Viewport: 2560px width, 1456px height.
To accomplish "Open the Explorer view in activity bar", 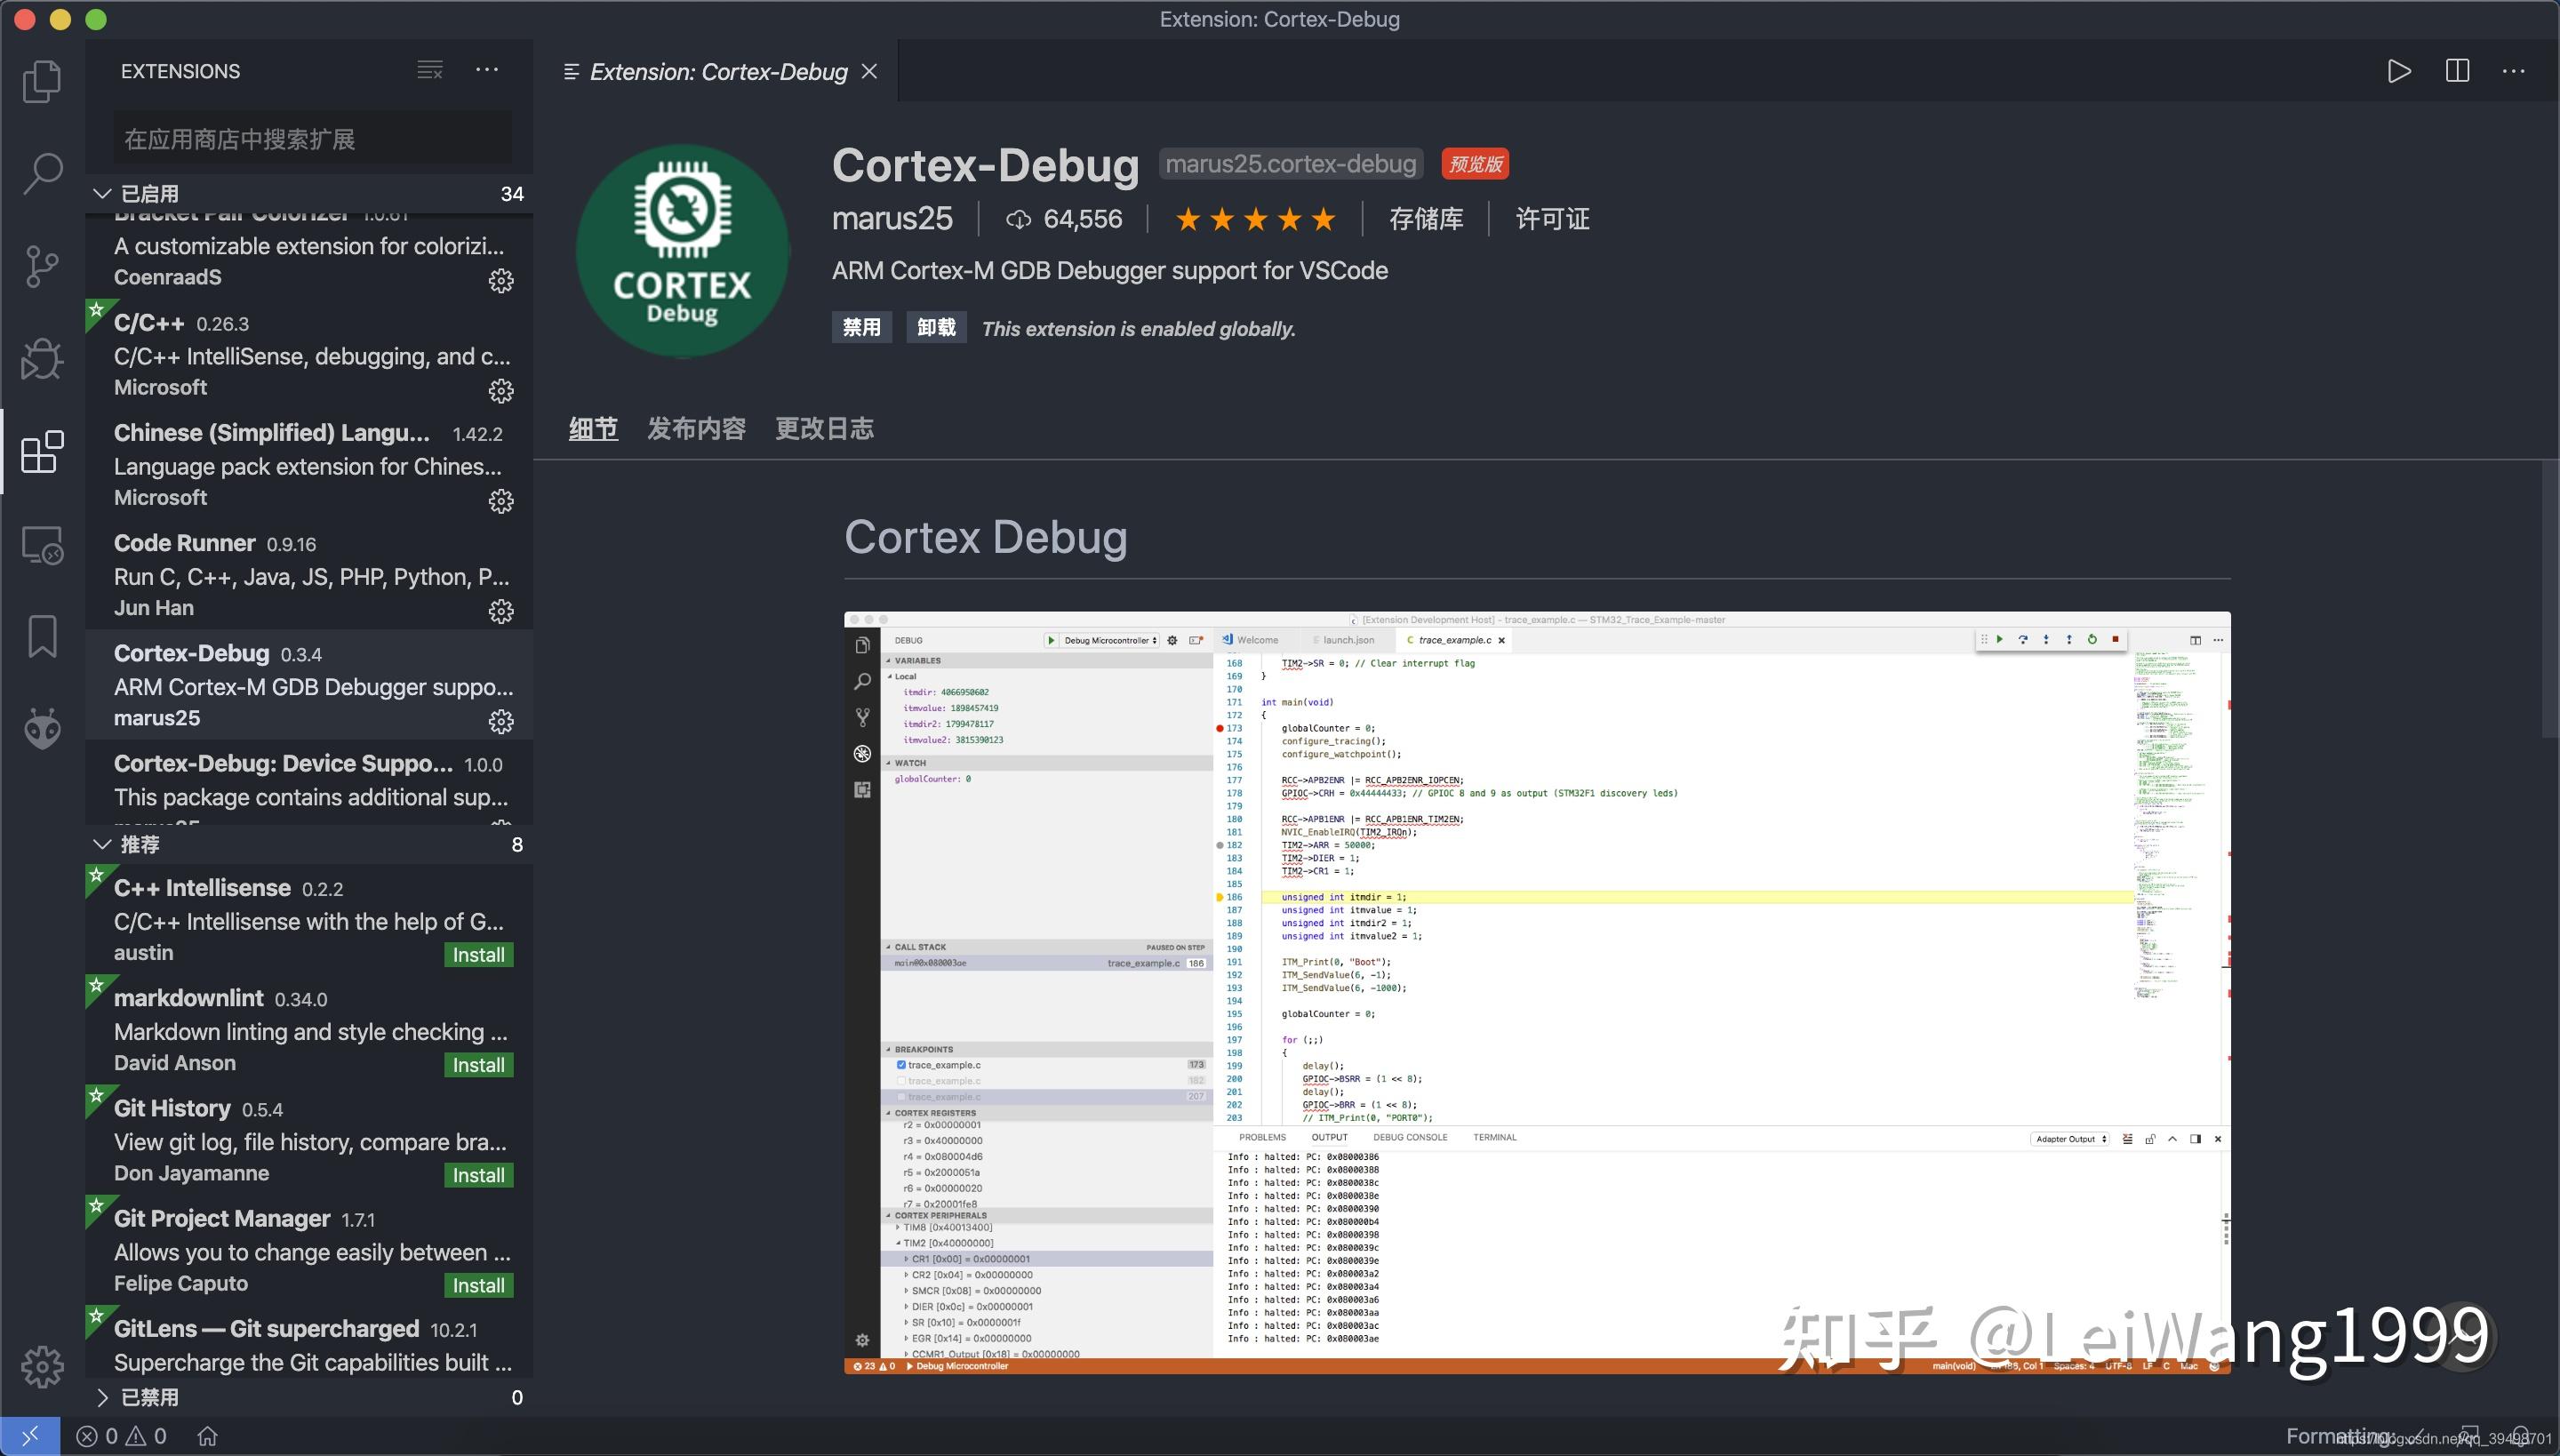I will tap(42, 81).
